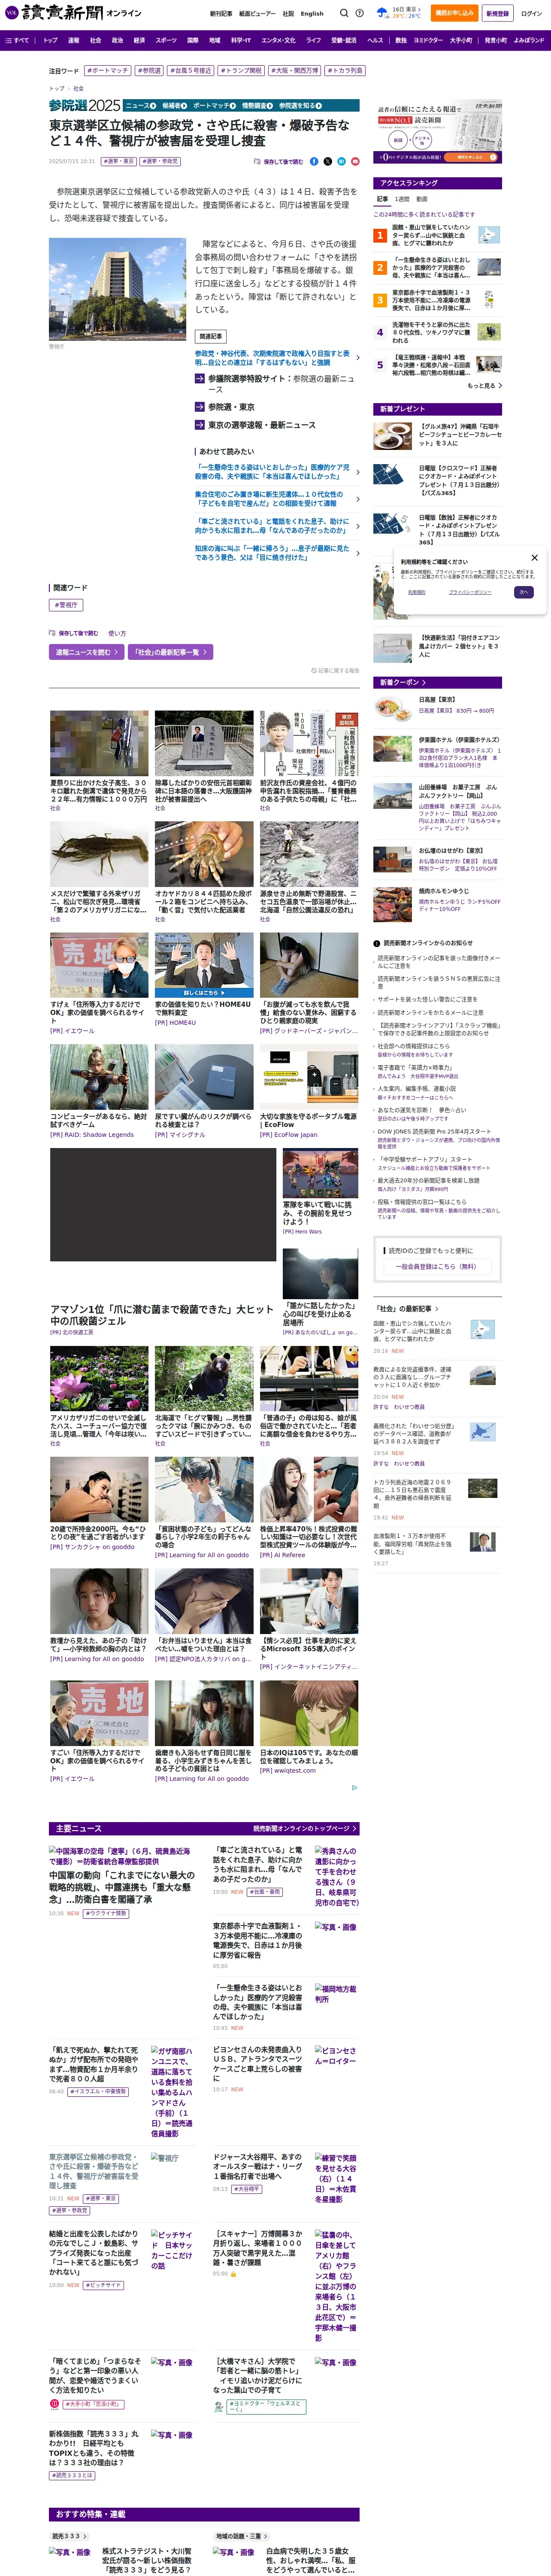Viewport: 551px width, 2576px height.
Task: Open プライバシーポリシー link in popup
Action: pos(469,592)
